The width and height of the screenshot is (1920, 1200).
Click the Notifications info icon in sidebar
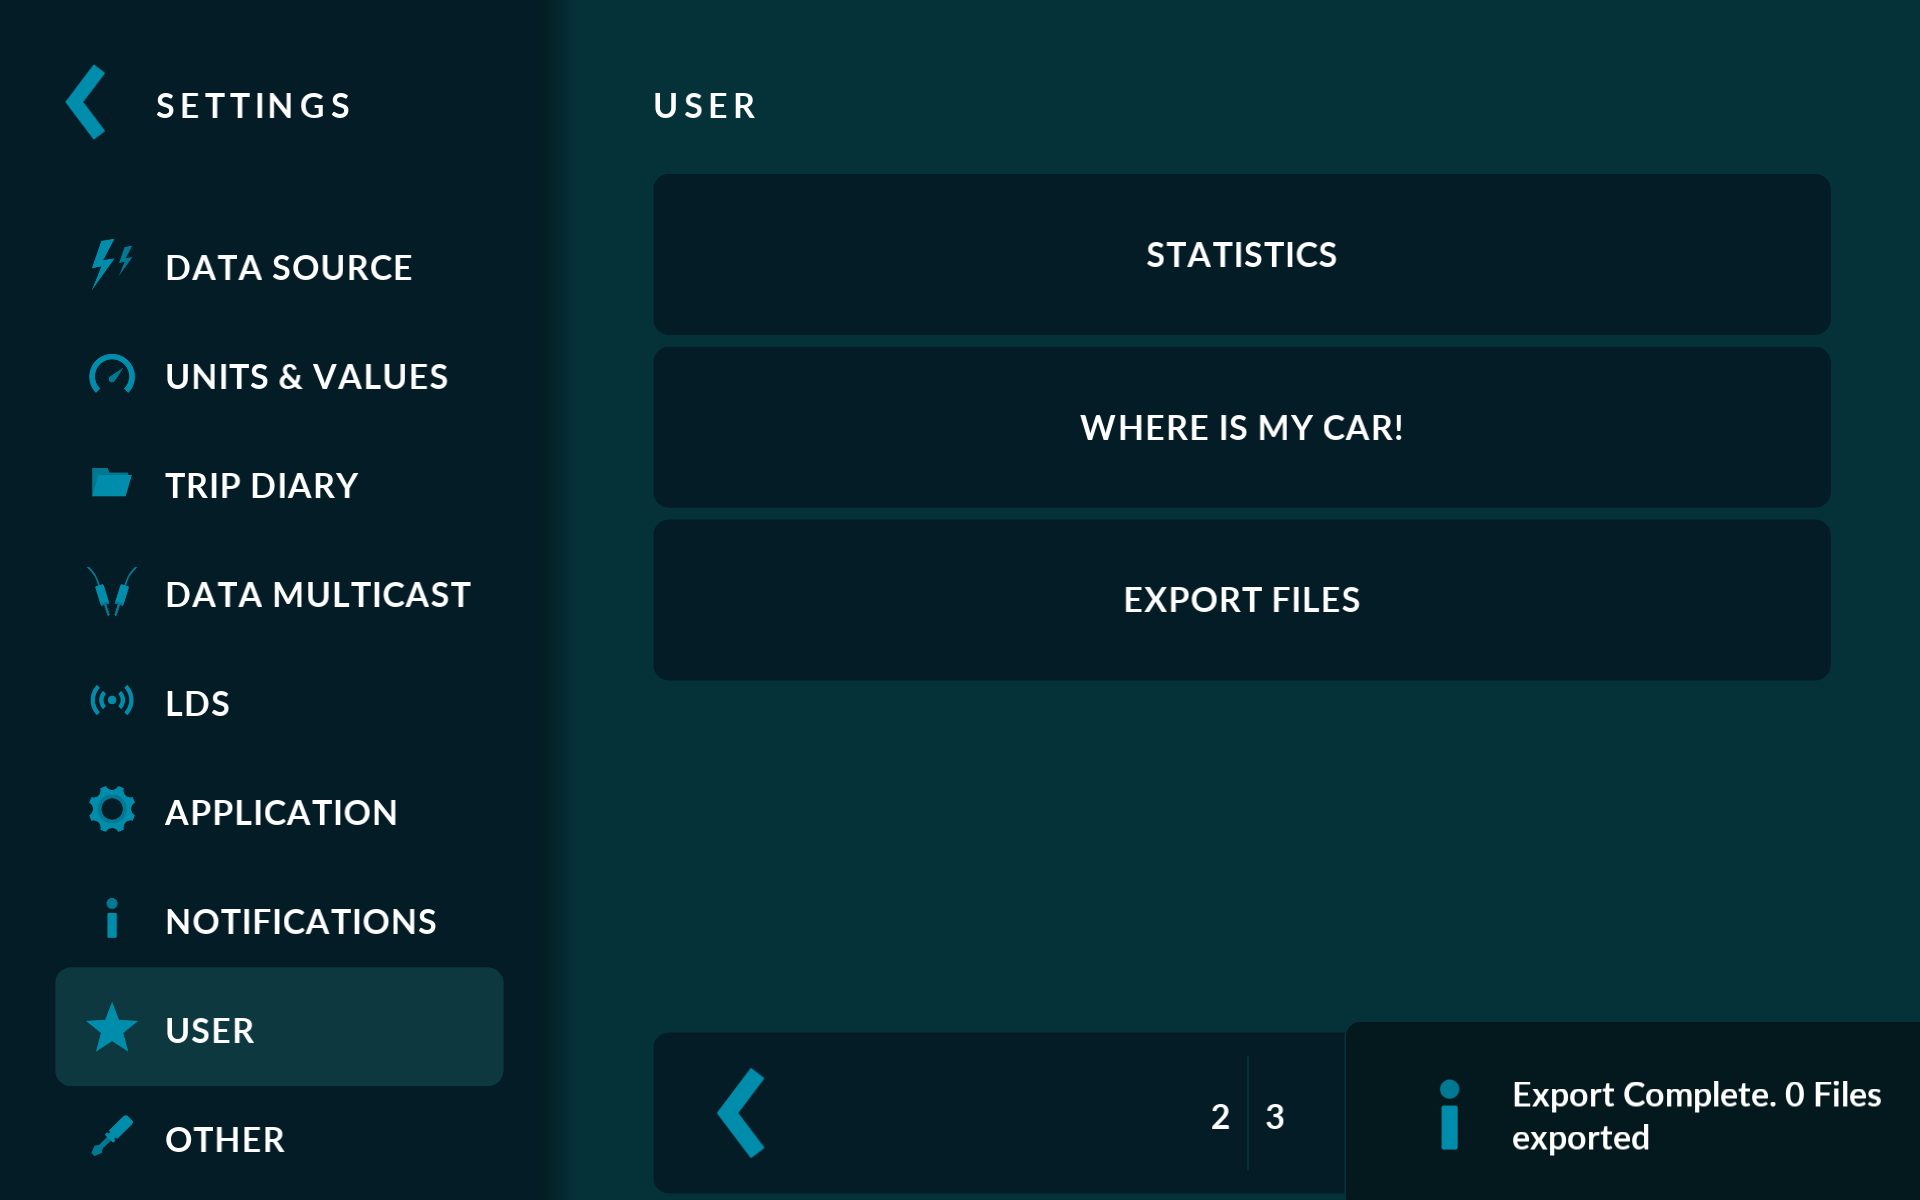(111, 918)
